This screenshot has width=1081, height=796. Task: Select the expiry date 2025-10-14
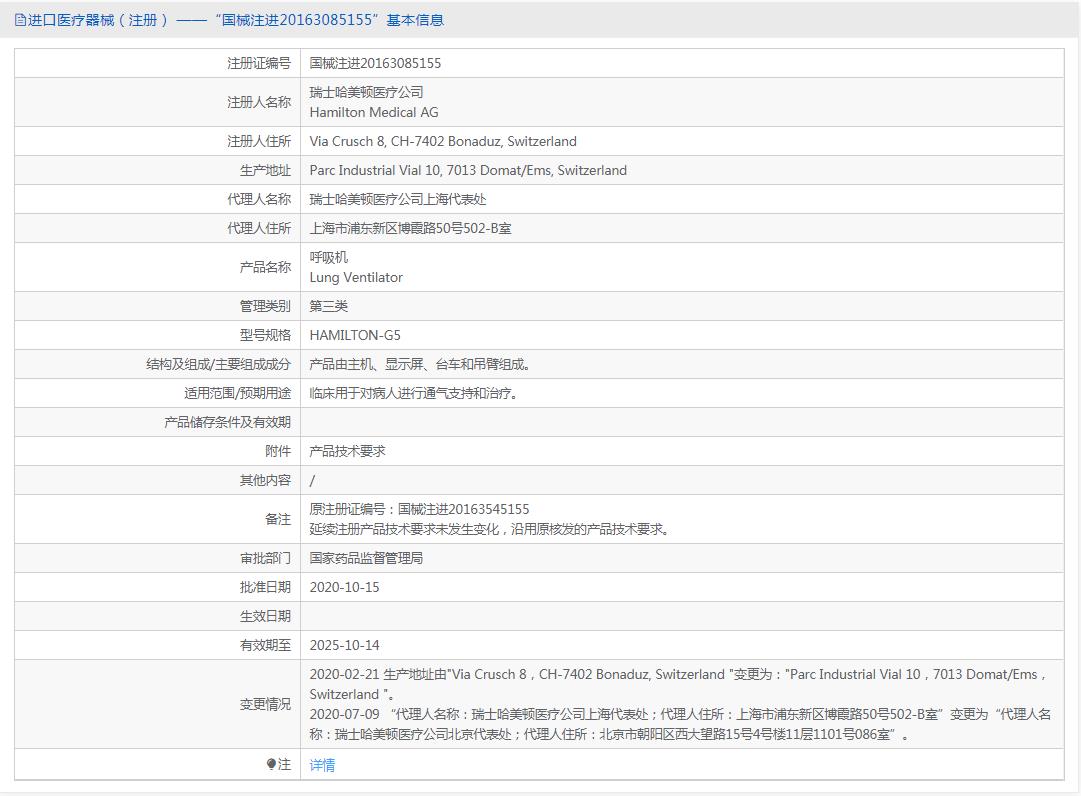[345, 645]
